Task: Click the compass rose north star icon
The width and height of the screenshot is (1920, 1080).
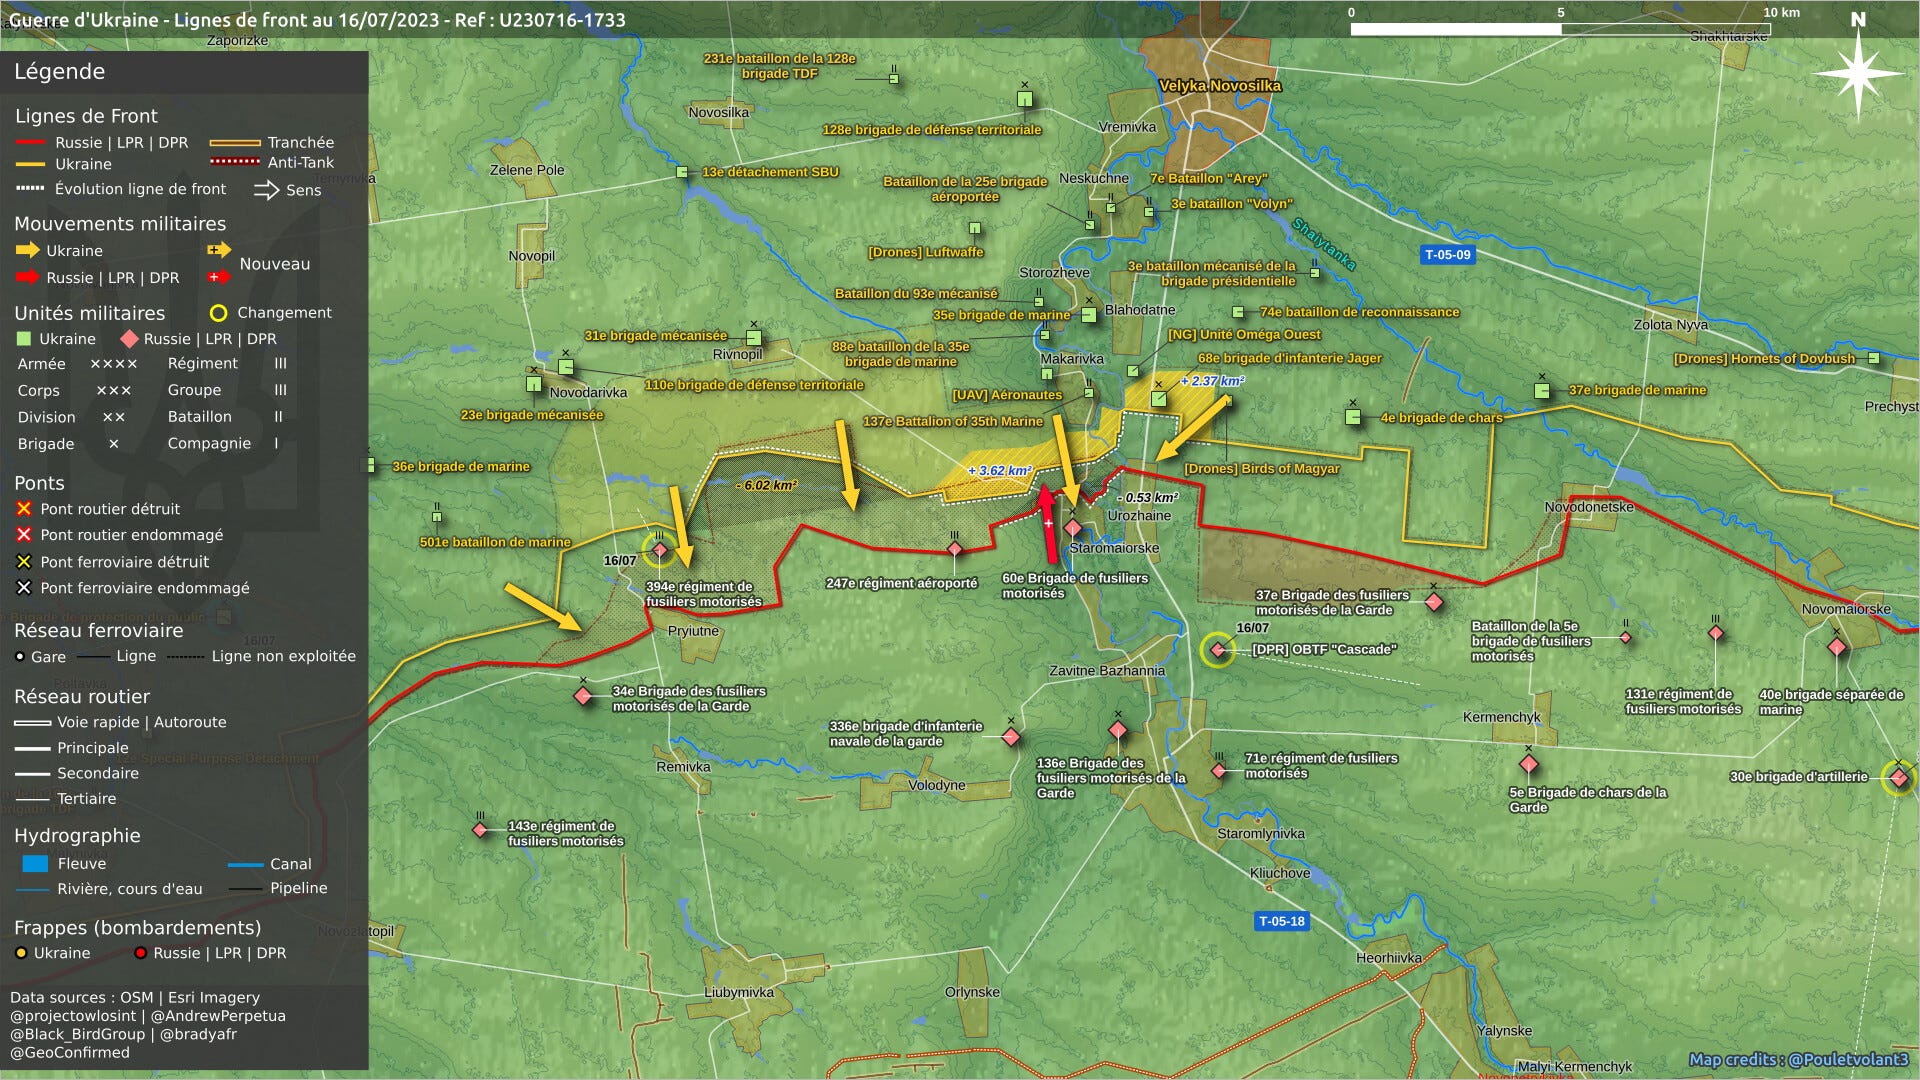Action: tap(1858, 73)
